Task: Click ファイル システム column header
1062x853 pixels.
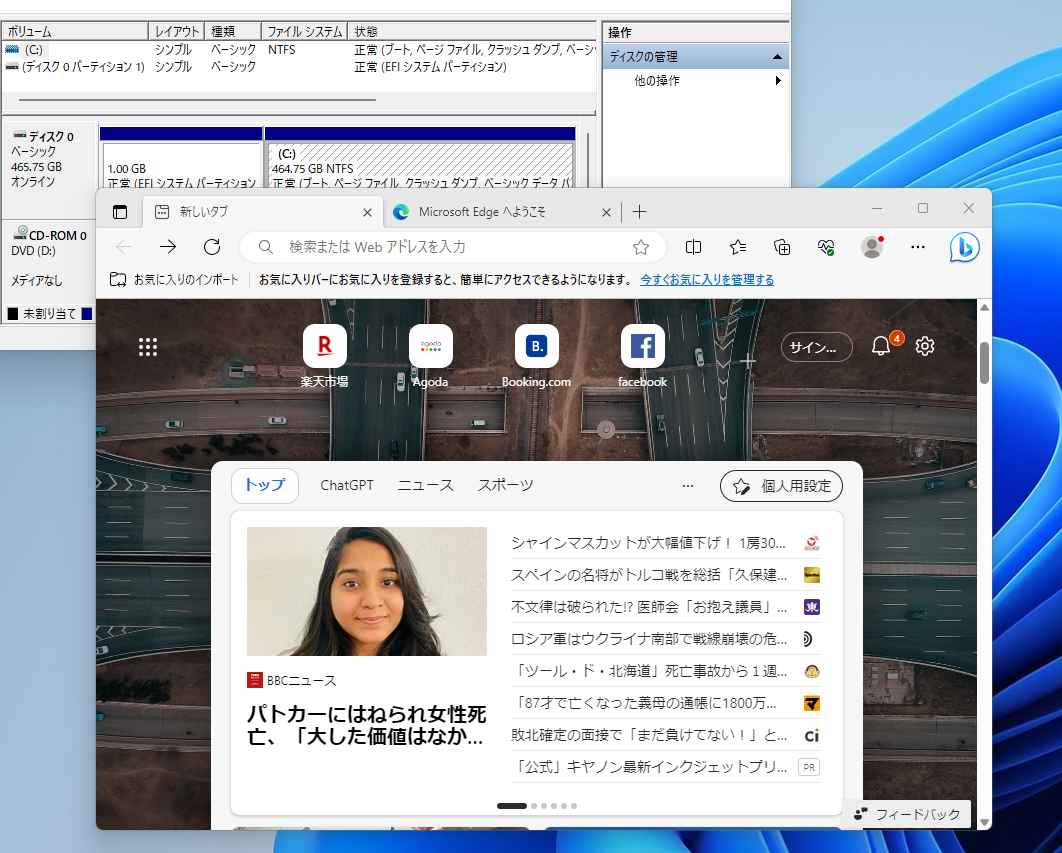Action: (305, 31)
